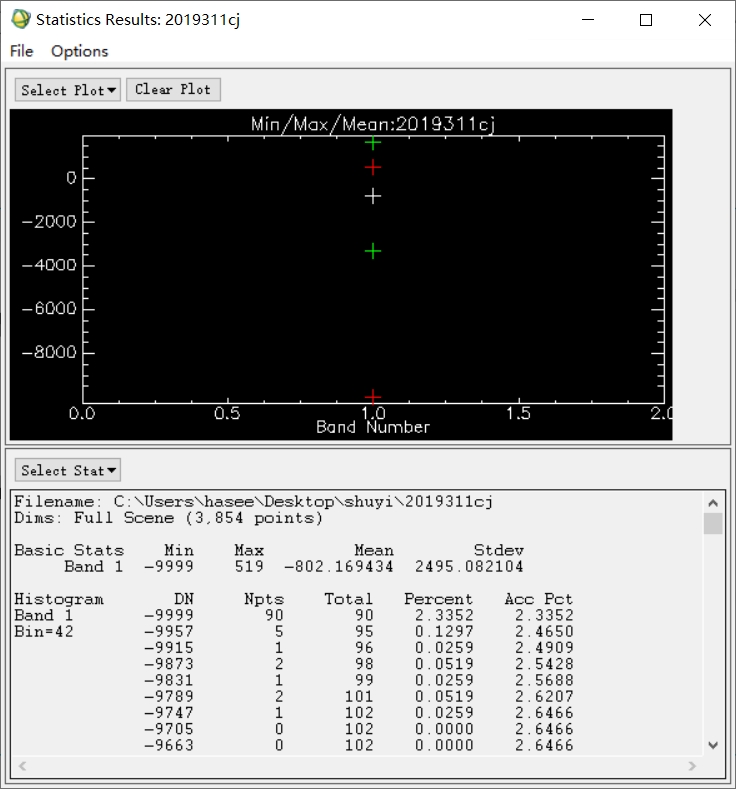736x789 pixels.
Task: Click the DN value -9831
Action: pos(169,680)
